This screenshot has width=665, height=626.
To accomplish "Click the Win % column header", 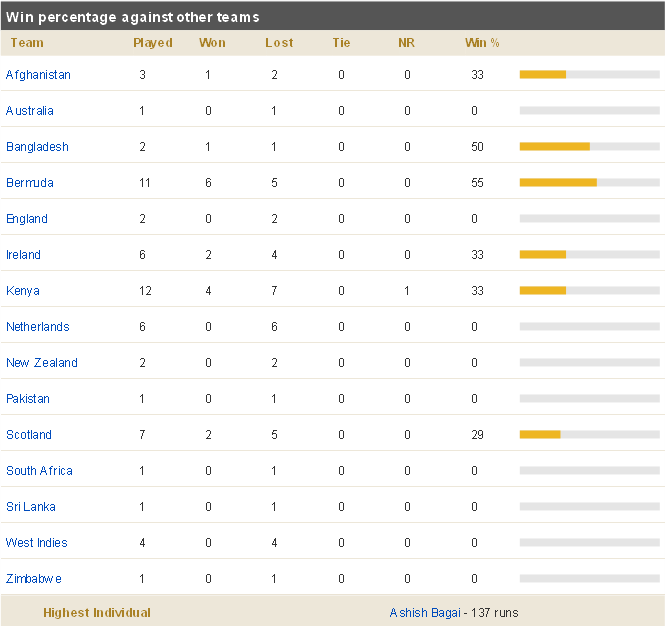I will pyautogui.click(x=482, y=43).
